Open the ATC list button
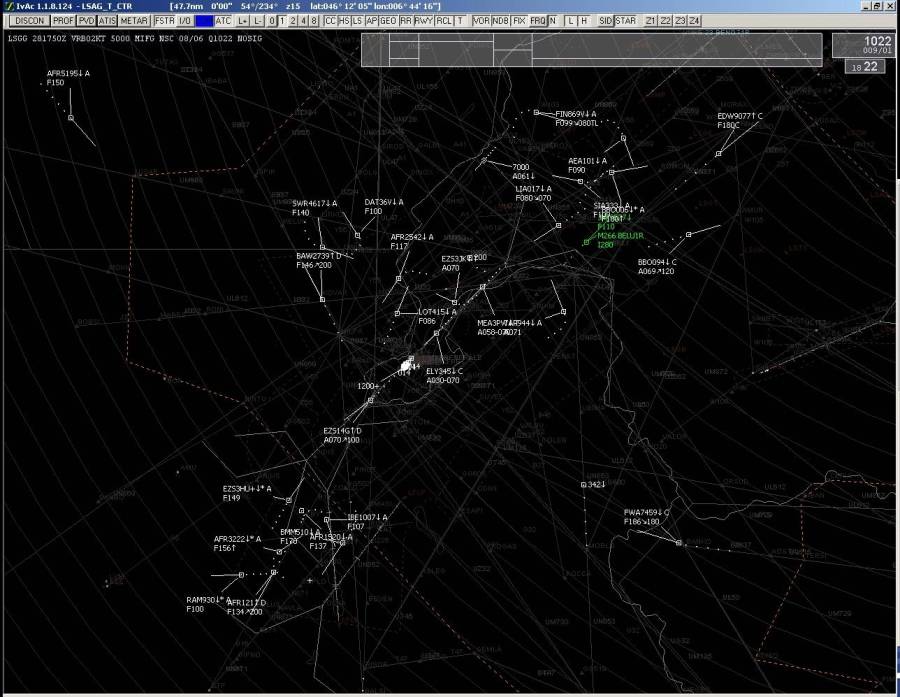This screenshot has width=900, height=697. [x=223, y=20]
